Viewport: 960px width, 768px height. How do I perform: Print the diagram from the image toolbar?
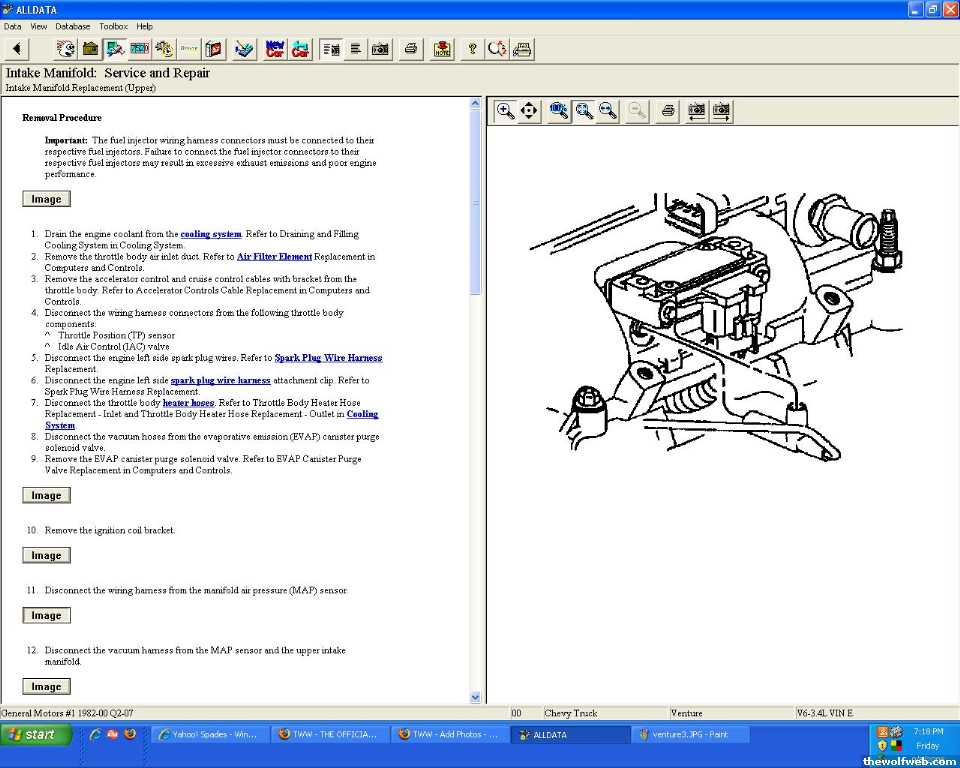(668, 111)
